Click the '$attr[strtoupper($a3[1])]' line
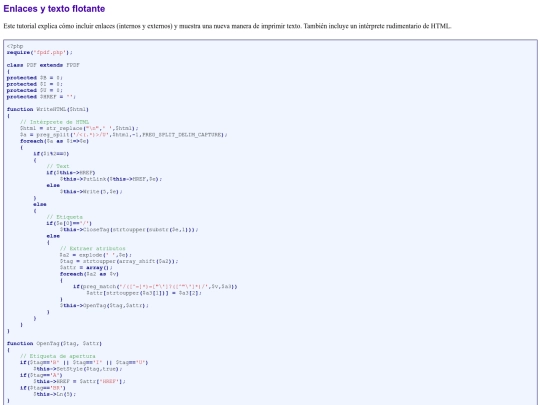The height and width of the screenshot is (405, 540). (x=144, y=293)
